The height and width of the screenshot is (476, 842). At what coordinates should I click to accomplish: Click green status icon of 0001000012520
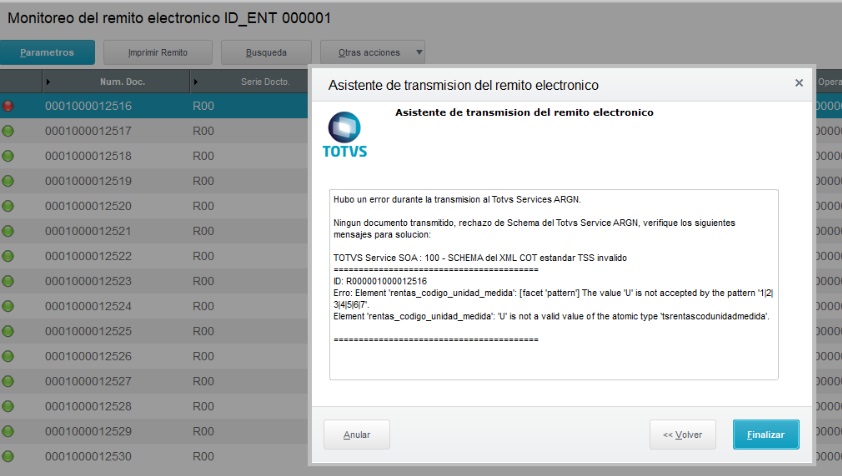(8, 206)
